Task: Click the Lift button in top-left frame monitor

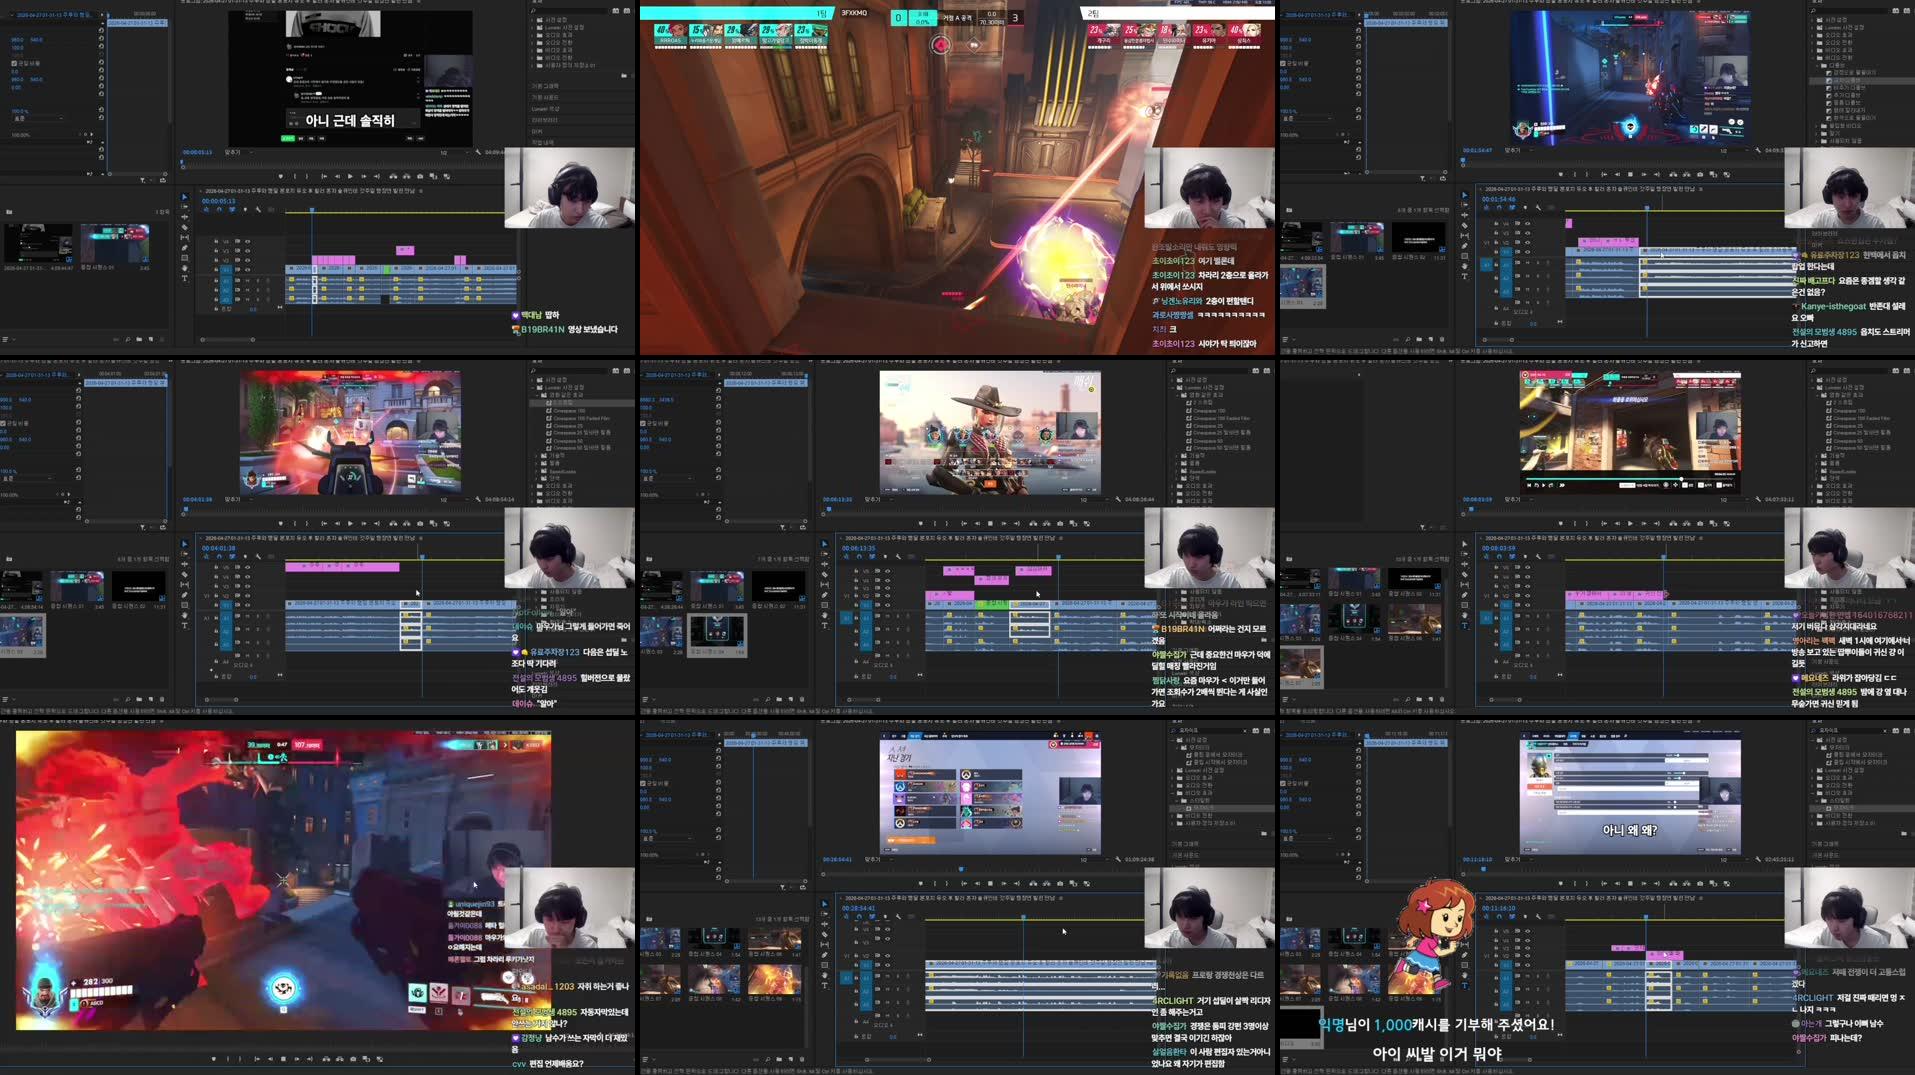Action: pyautogui.click(x=393, y=176)
